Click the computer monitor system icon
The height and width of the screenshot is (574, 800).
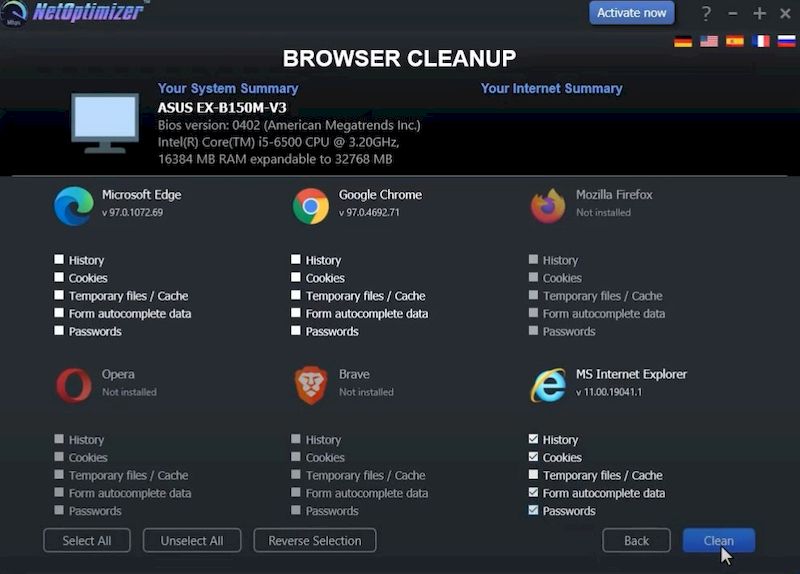(105, 123)
